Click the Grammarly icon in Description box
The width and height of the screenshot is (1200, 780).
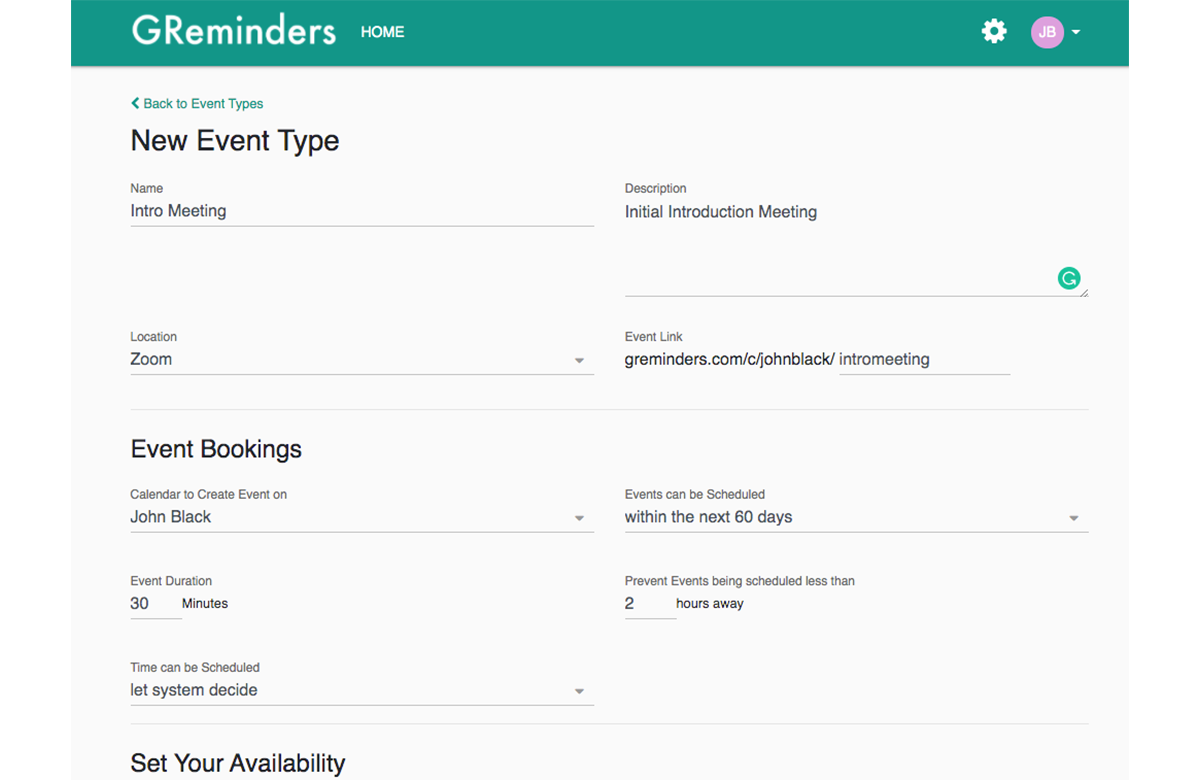coord(1069,279)
